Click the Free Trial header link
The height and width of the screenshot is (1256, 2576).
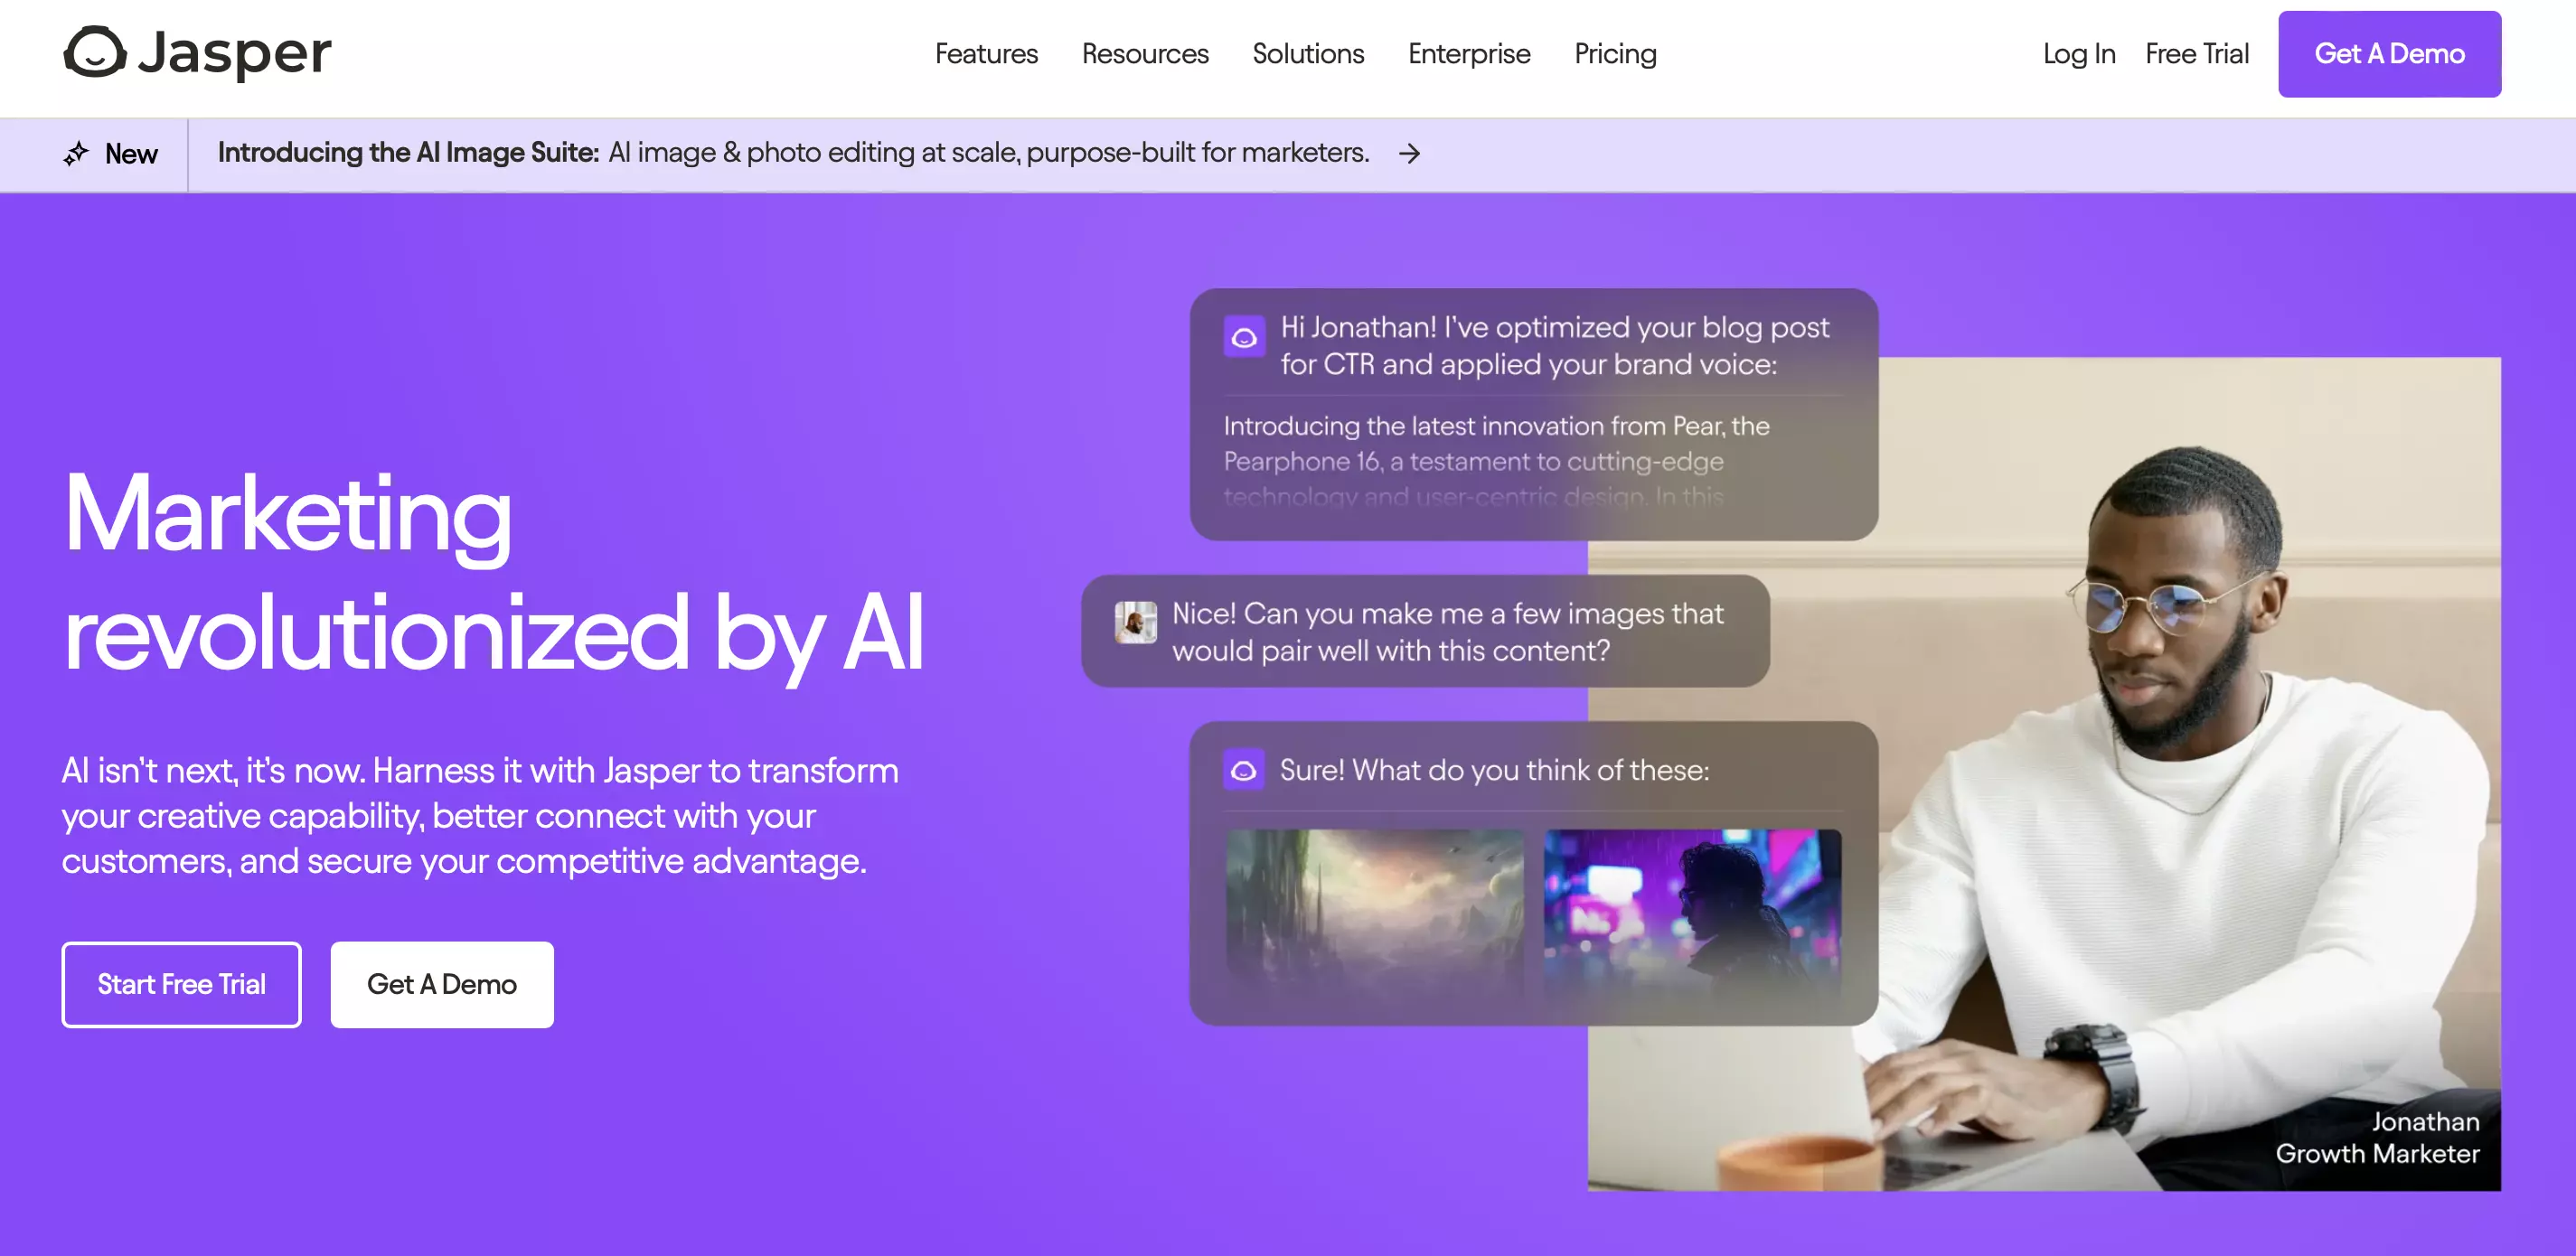(x=2196, y=54)
